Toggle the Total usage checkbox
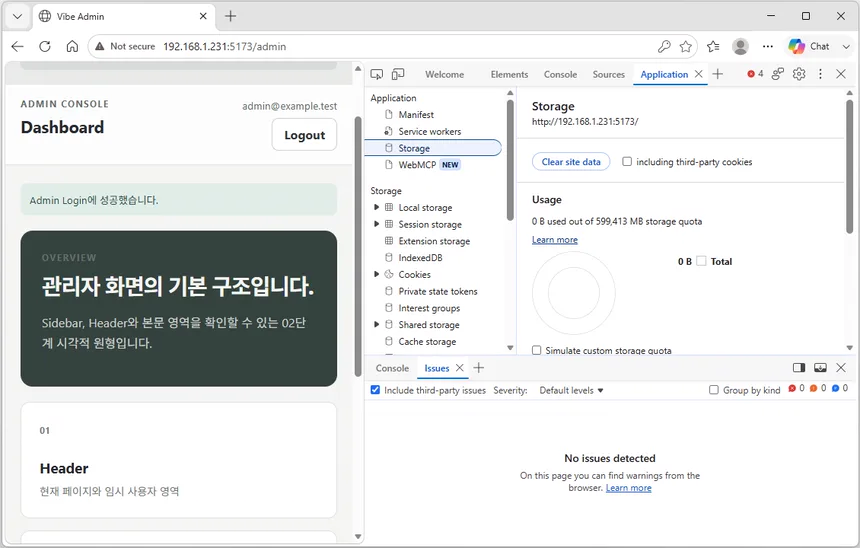 pyautogui.click(x=701, y=261)
